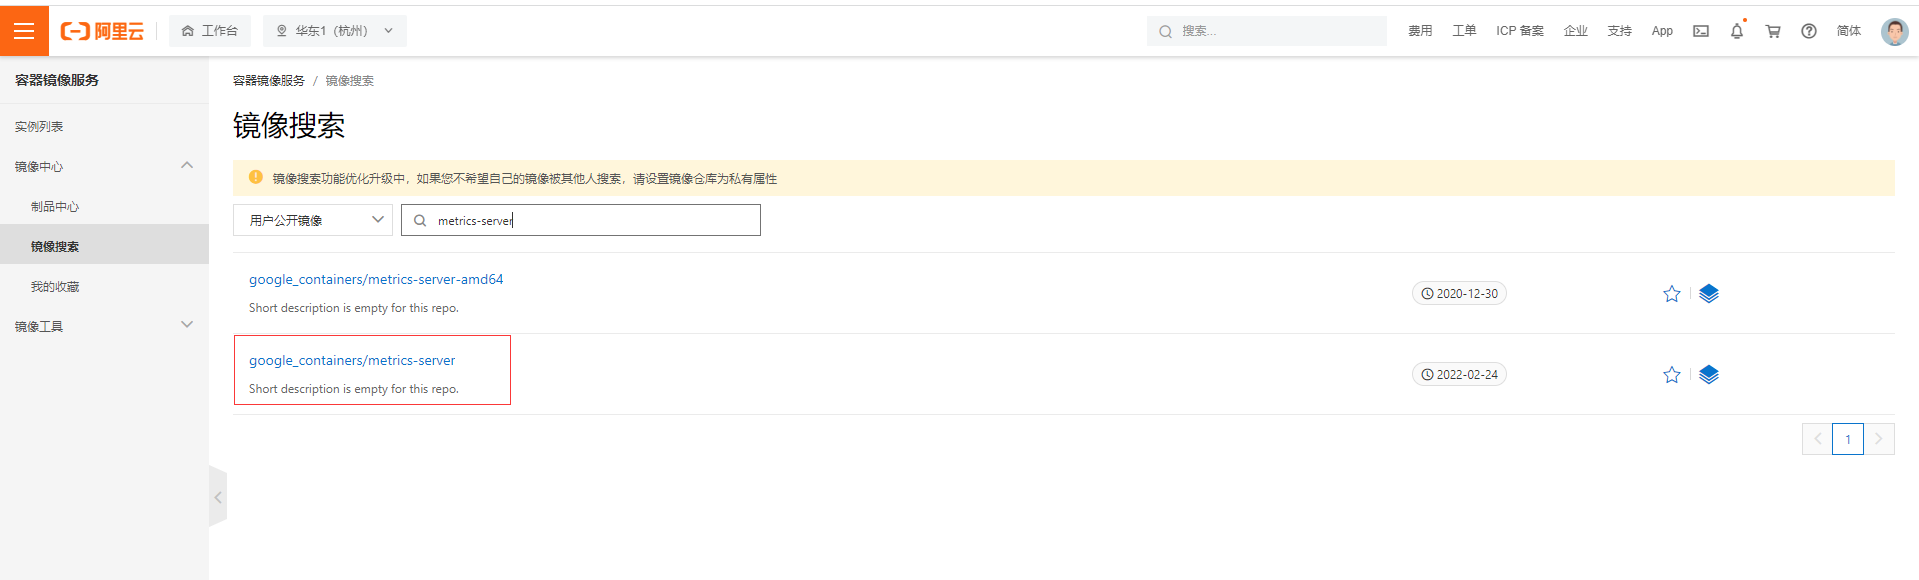
Task: Open the ICP 备案 menu
Action: [1520, 31]
